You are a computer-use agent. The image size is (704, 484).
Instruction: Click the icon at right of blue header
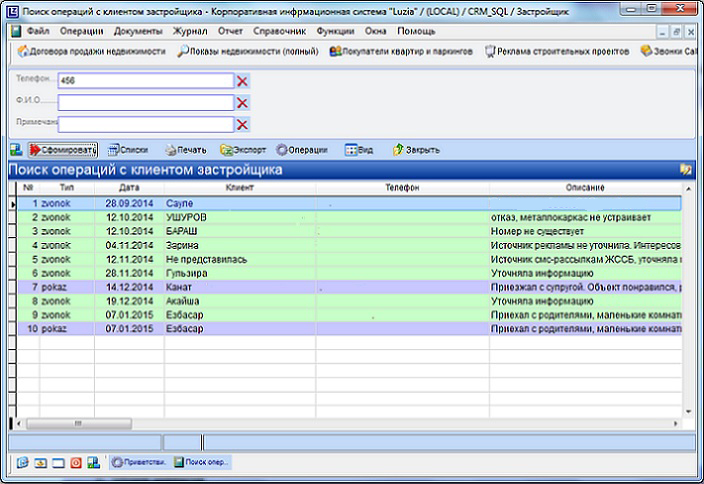point(686,170)
